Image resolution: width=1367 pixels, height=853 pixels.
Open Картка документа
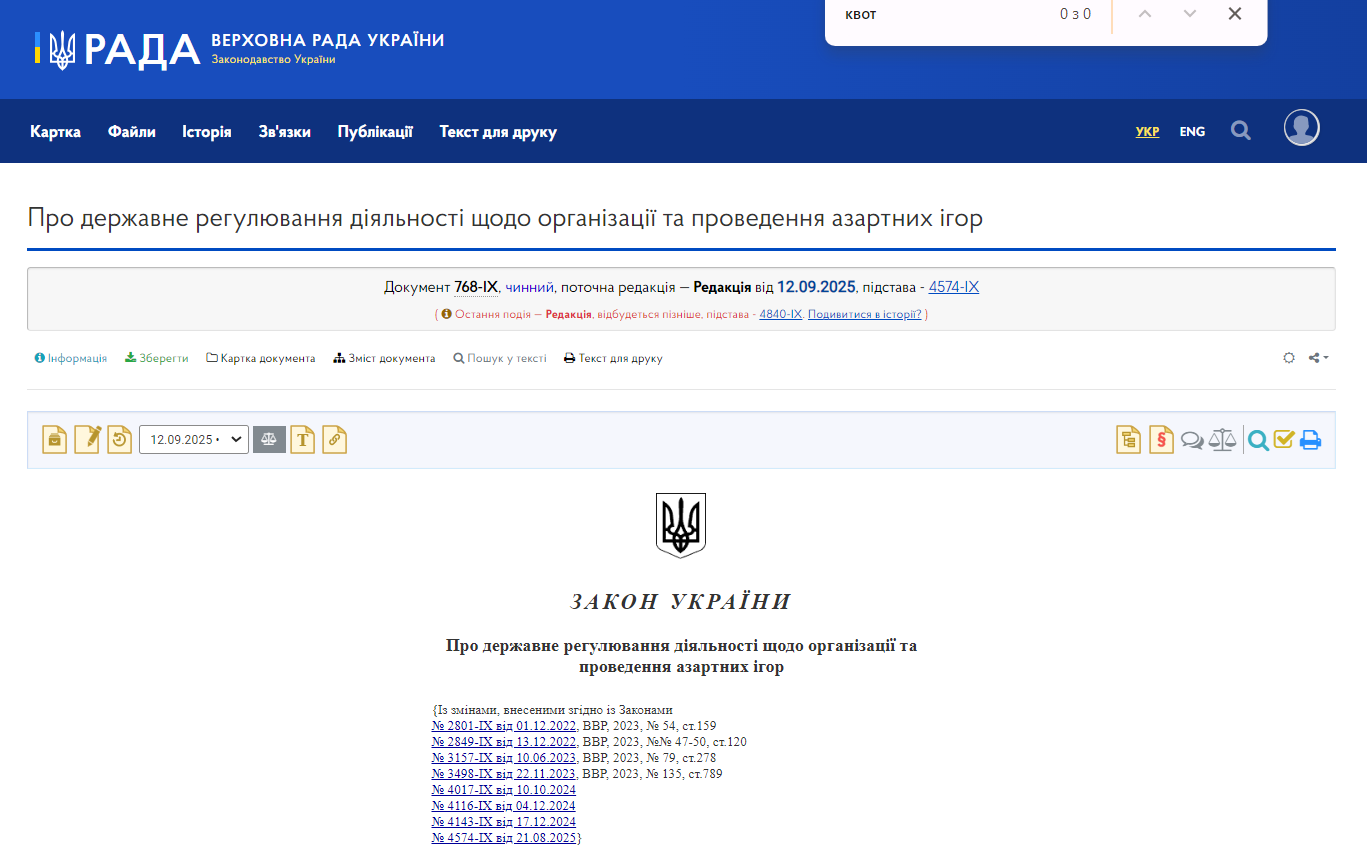(x=261, y=358)
